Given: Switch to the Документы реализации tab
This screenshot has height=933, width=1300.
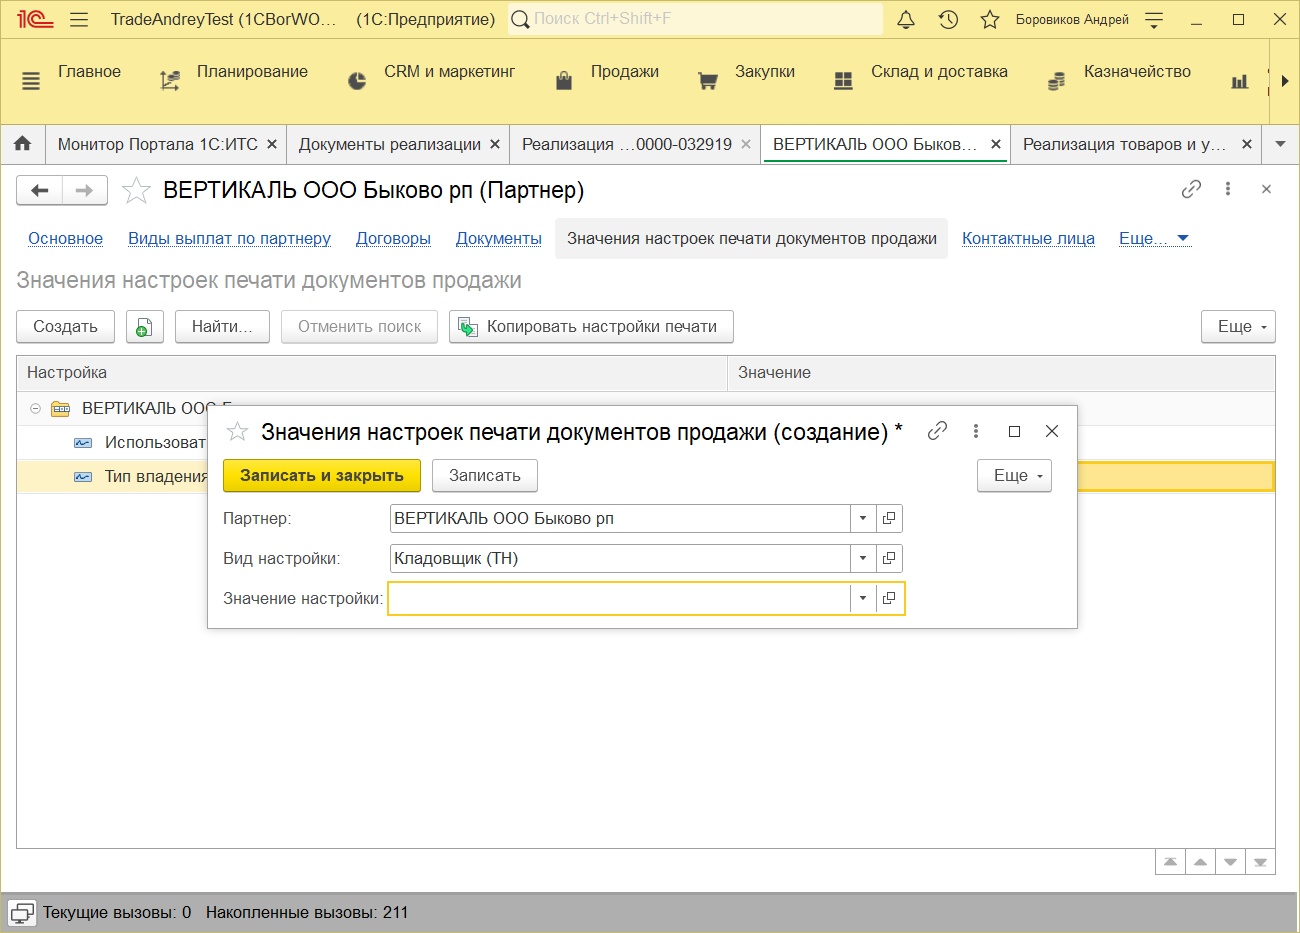Looking at the screenshot, I should click(x=389, y=144).
